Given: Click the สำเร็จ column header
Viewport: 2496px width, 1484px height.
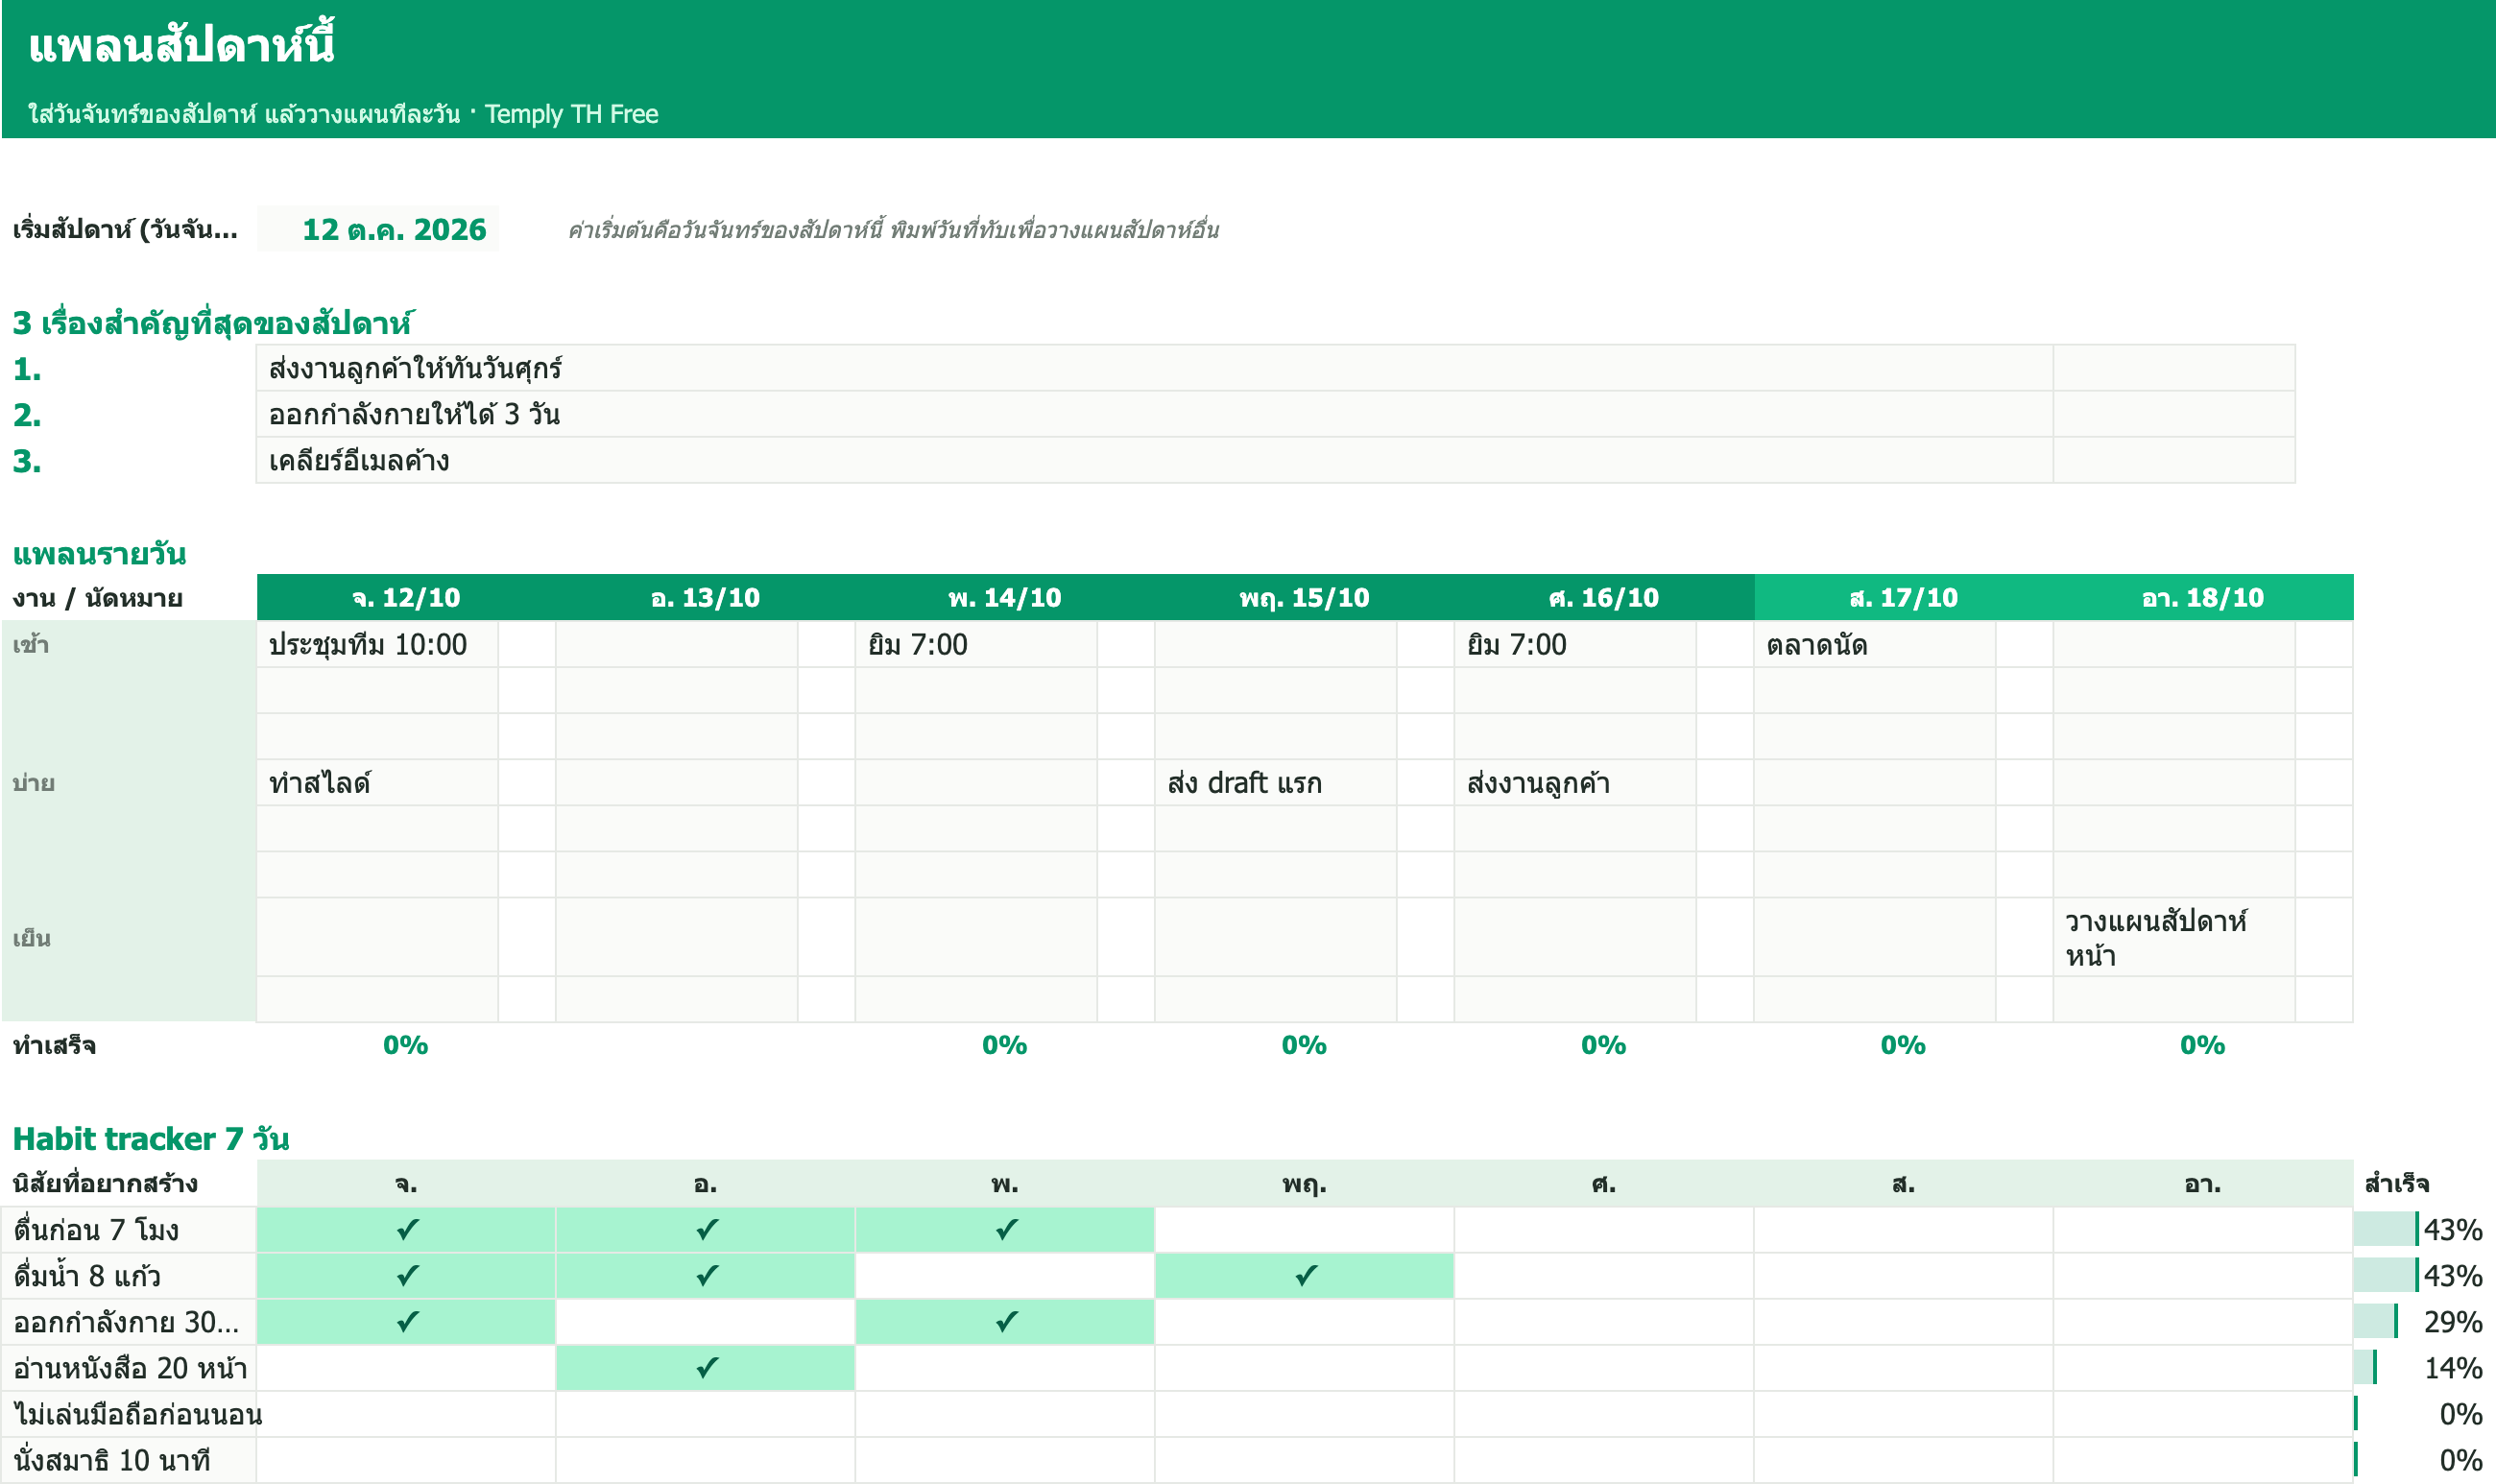Looking at the screenshot, I should 2396,1184.
